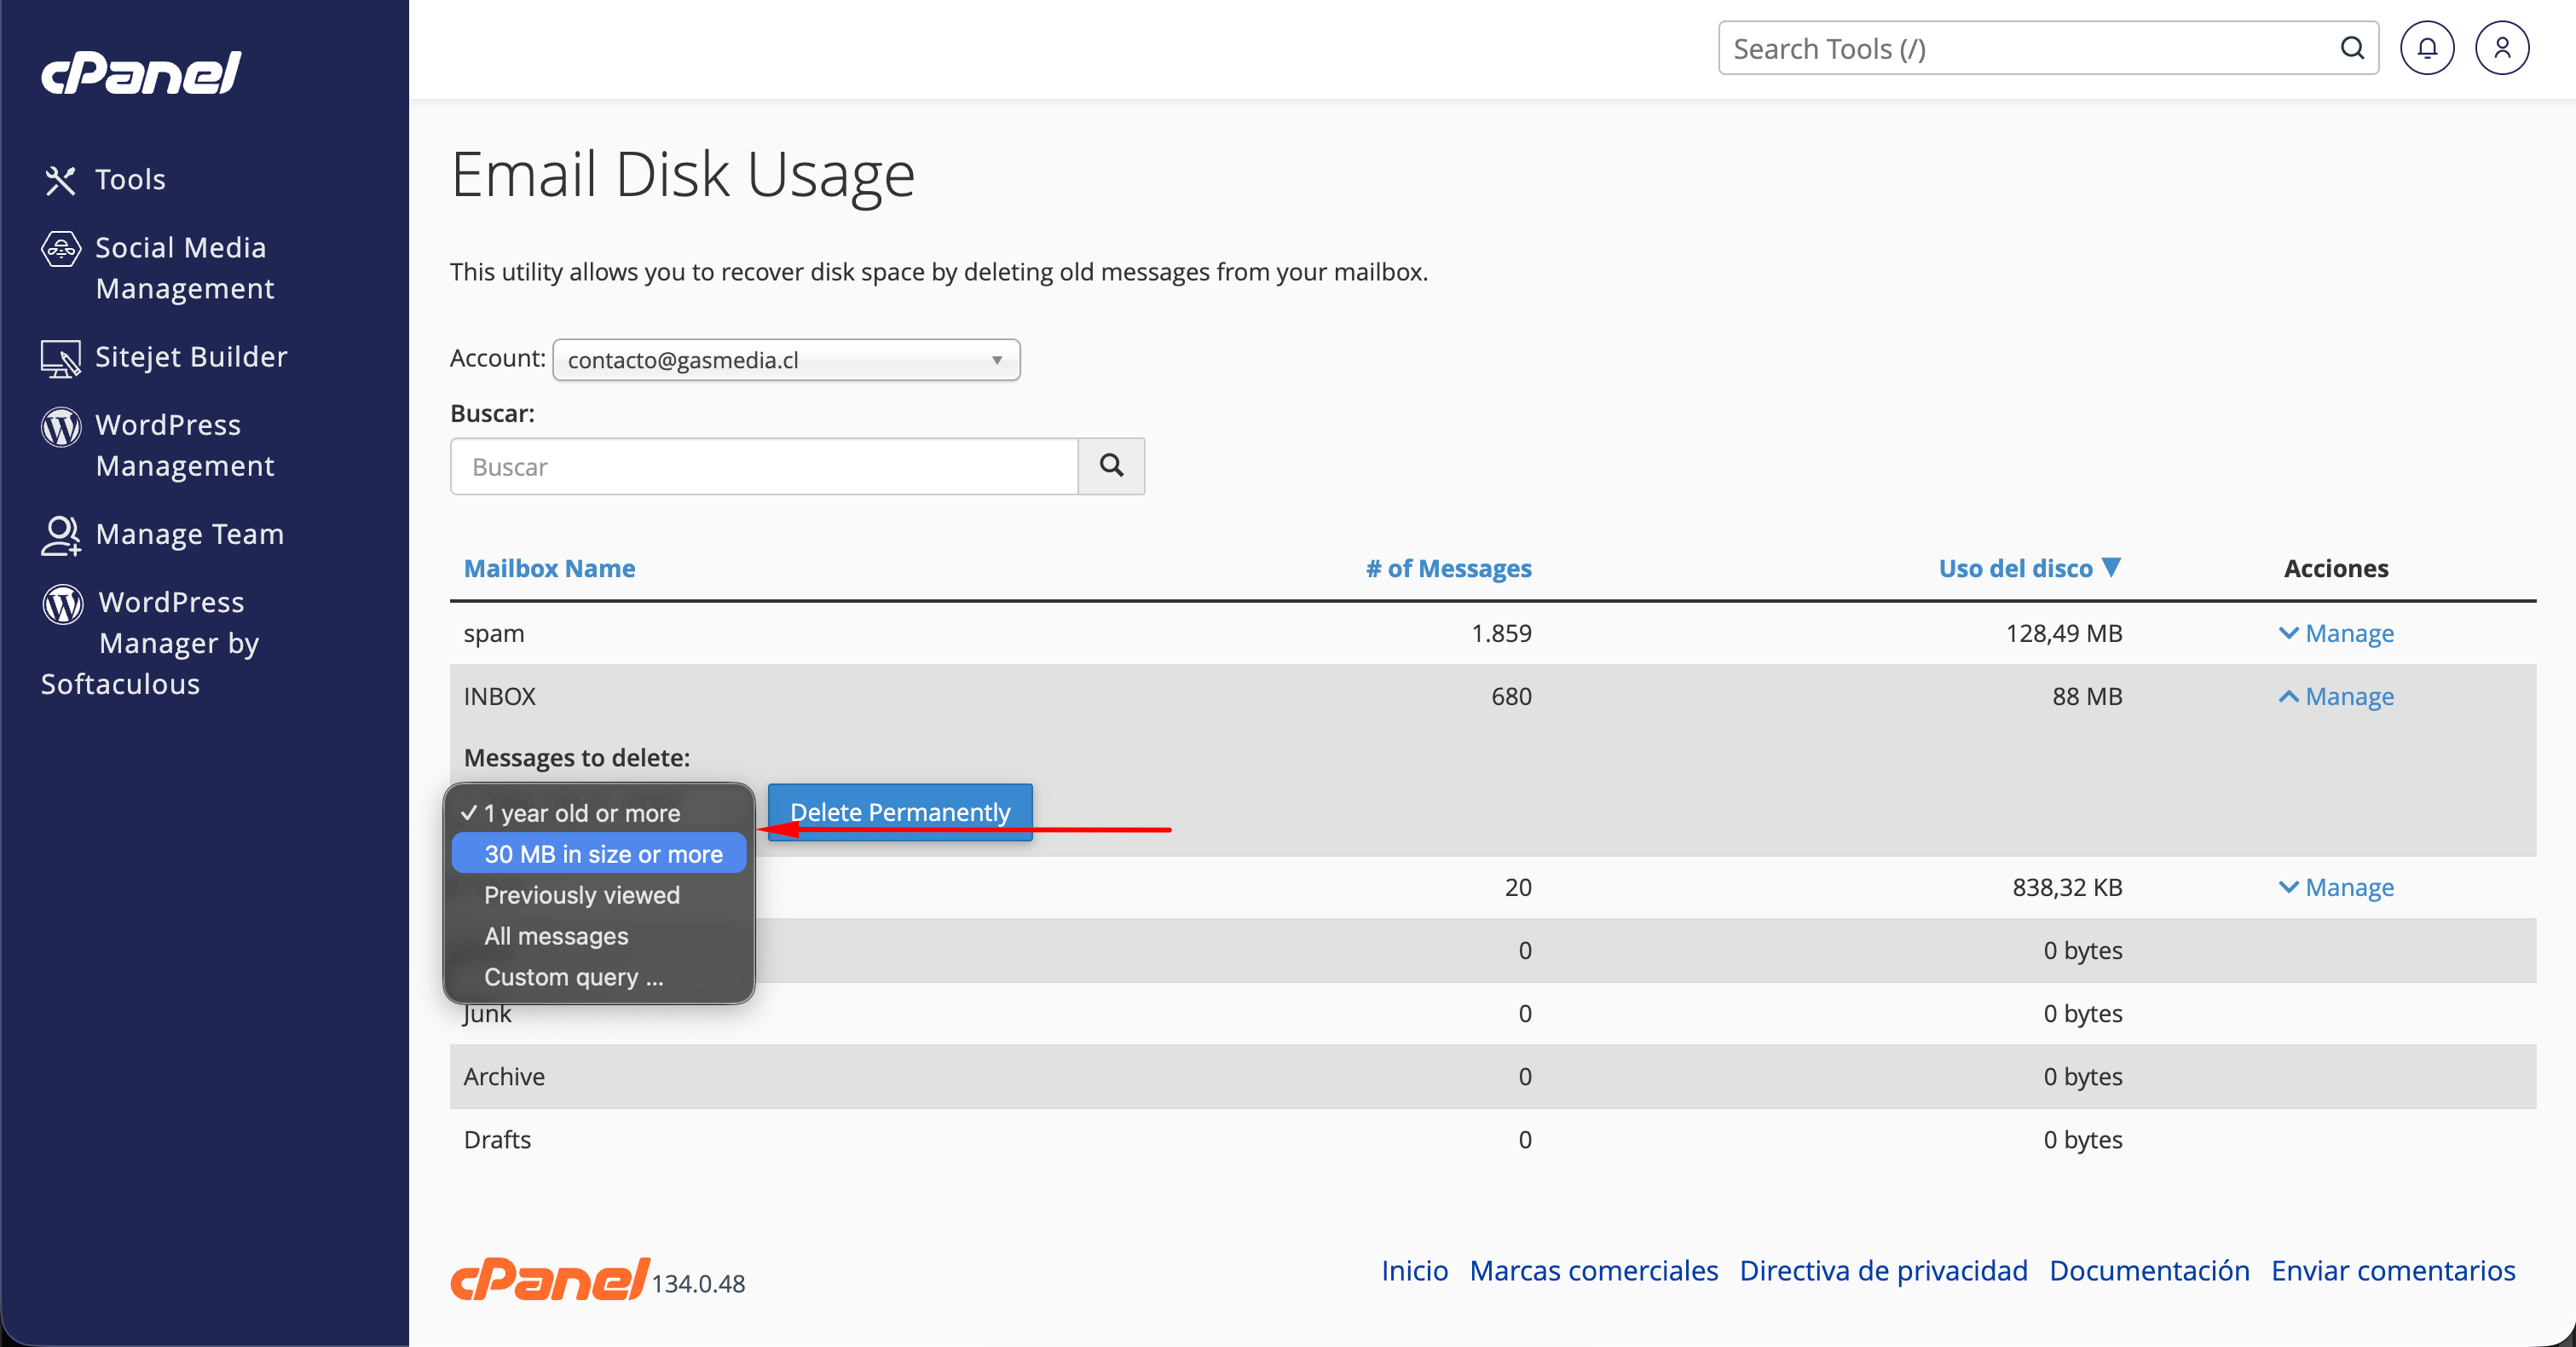Select 'Custom query ...' option
Screen dimensions: 2576x1347
[599, 977]
